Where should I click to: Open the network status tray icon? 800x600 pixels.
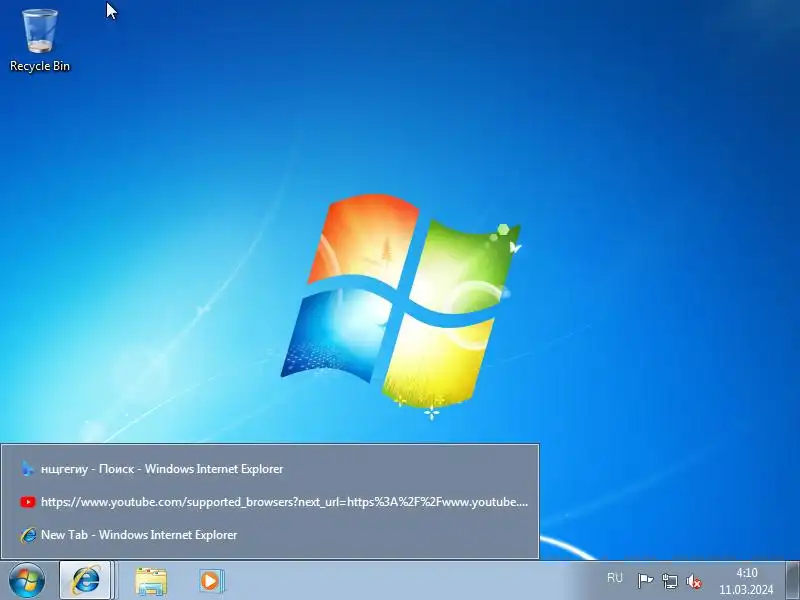[x=669, y=581]
